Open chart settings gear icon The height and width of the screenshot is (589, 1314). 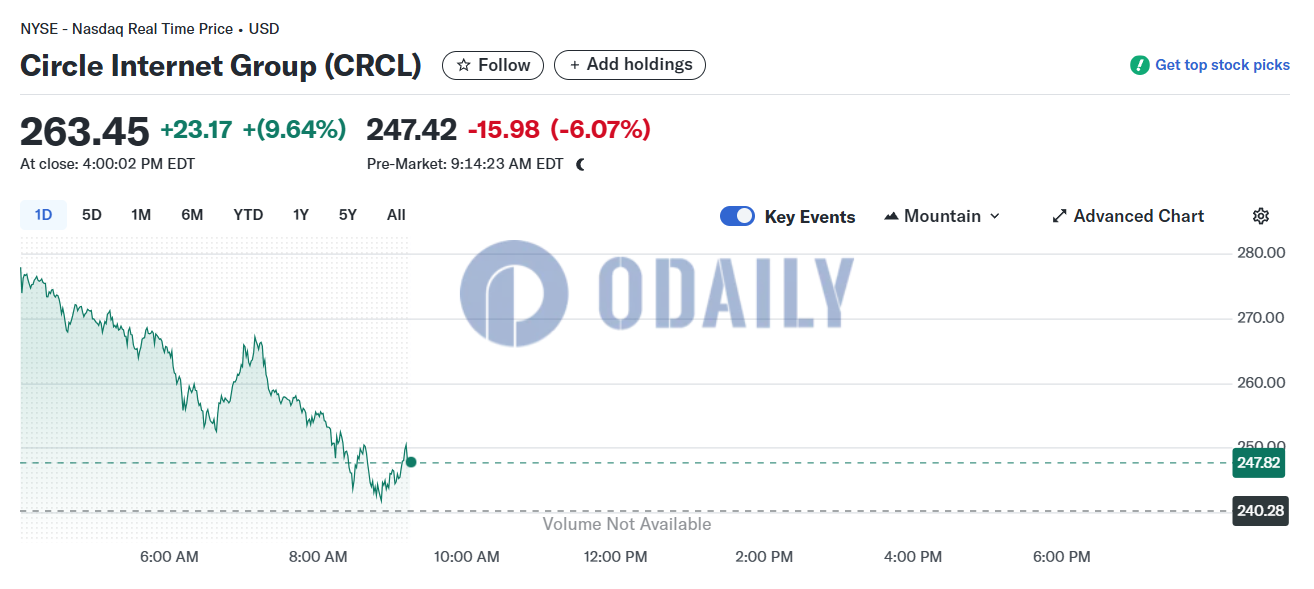1261,216
